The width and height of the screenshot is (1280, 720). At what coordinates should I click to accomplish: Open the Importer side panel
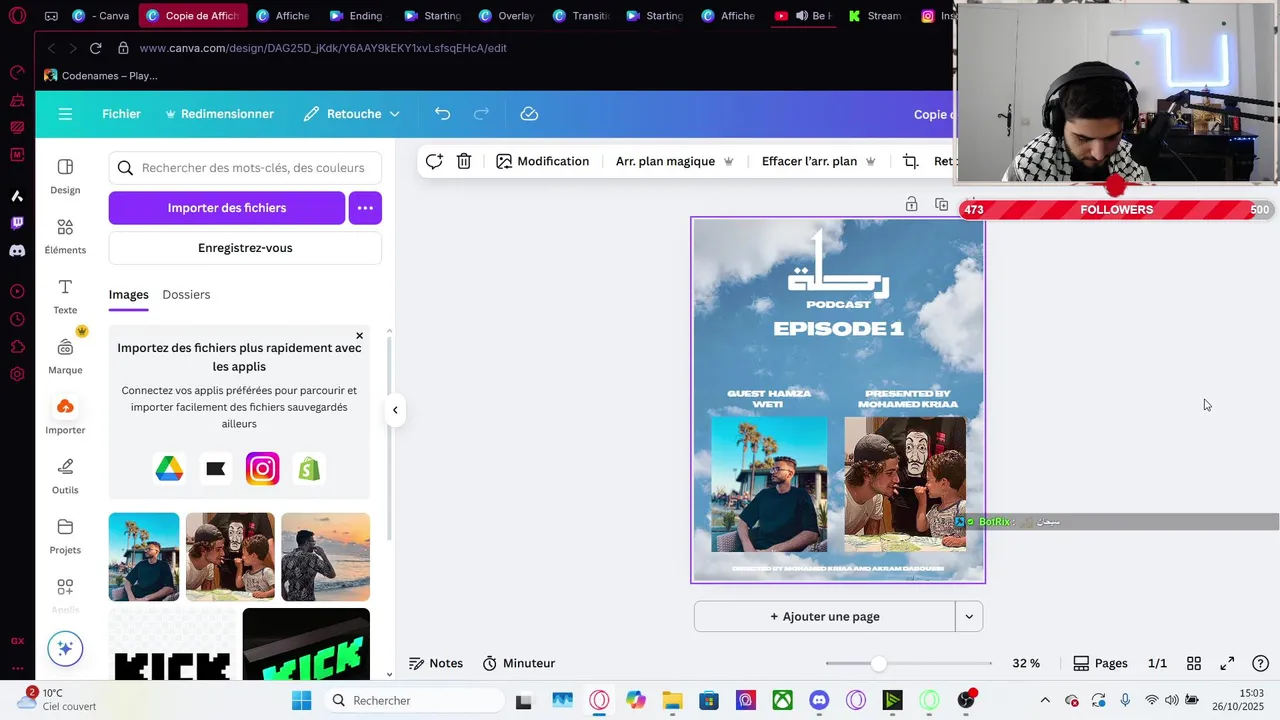65,416
